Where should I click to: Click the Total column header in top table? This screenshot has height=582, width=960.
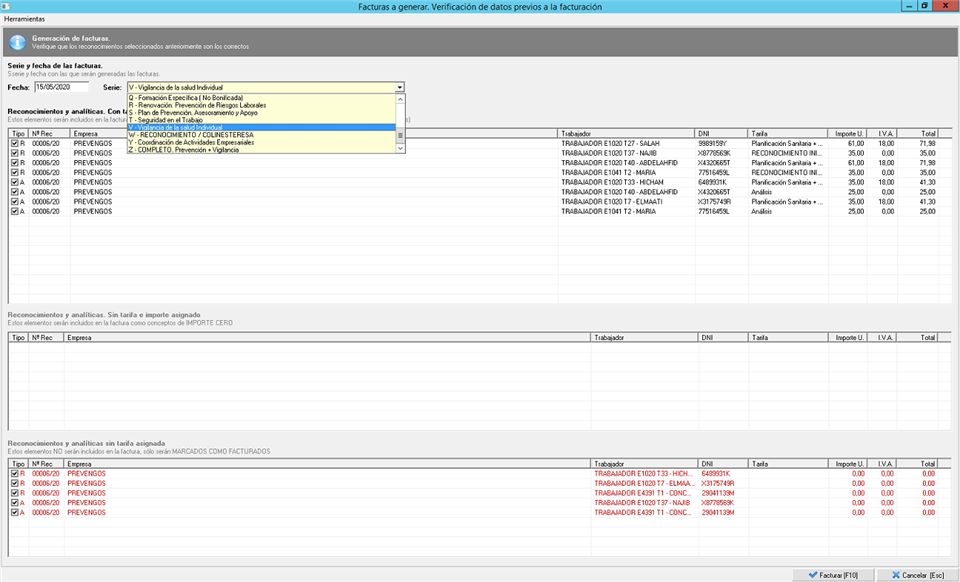point(928,133)
